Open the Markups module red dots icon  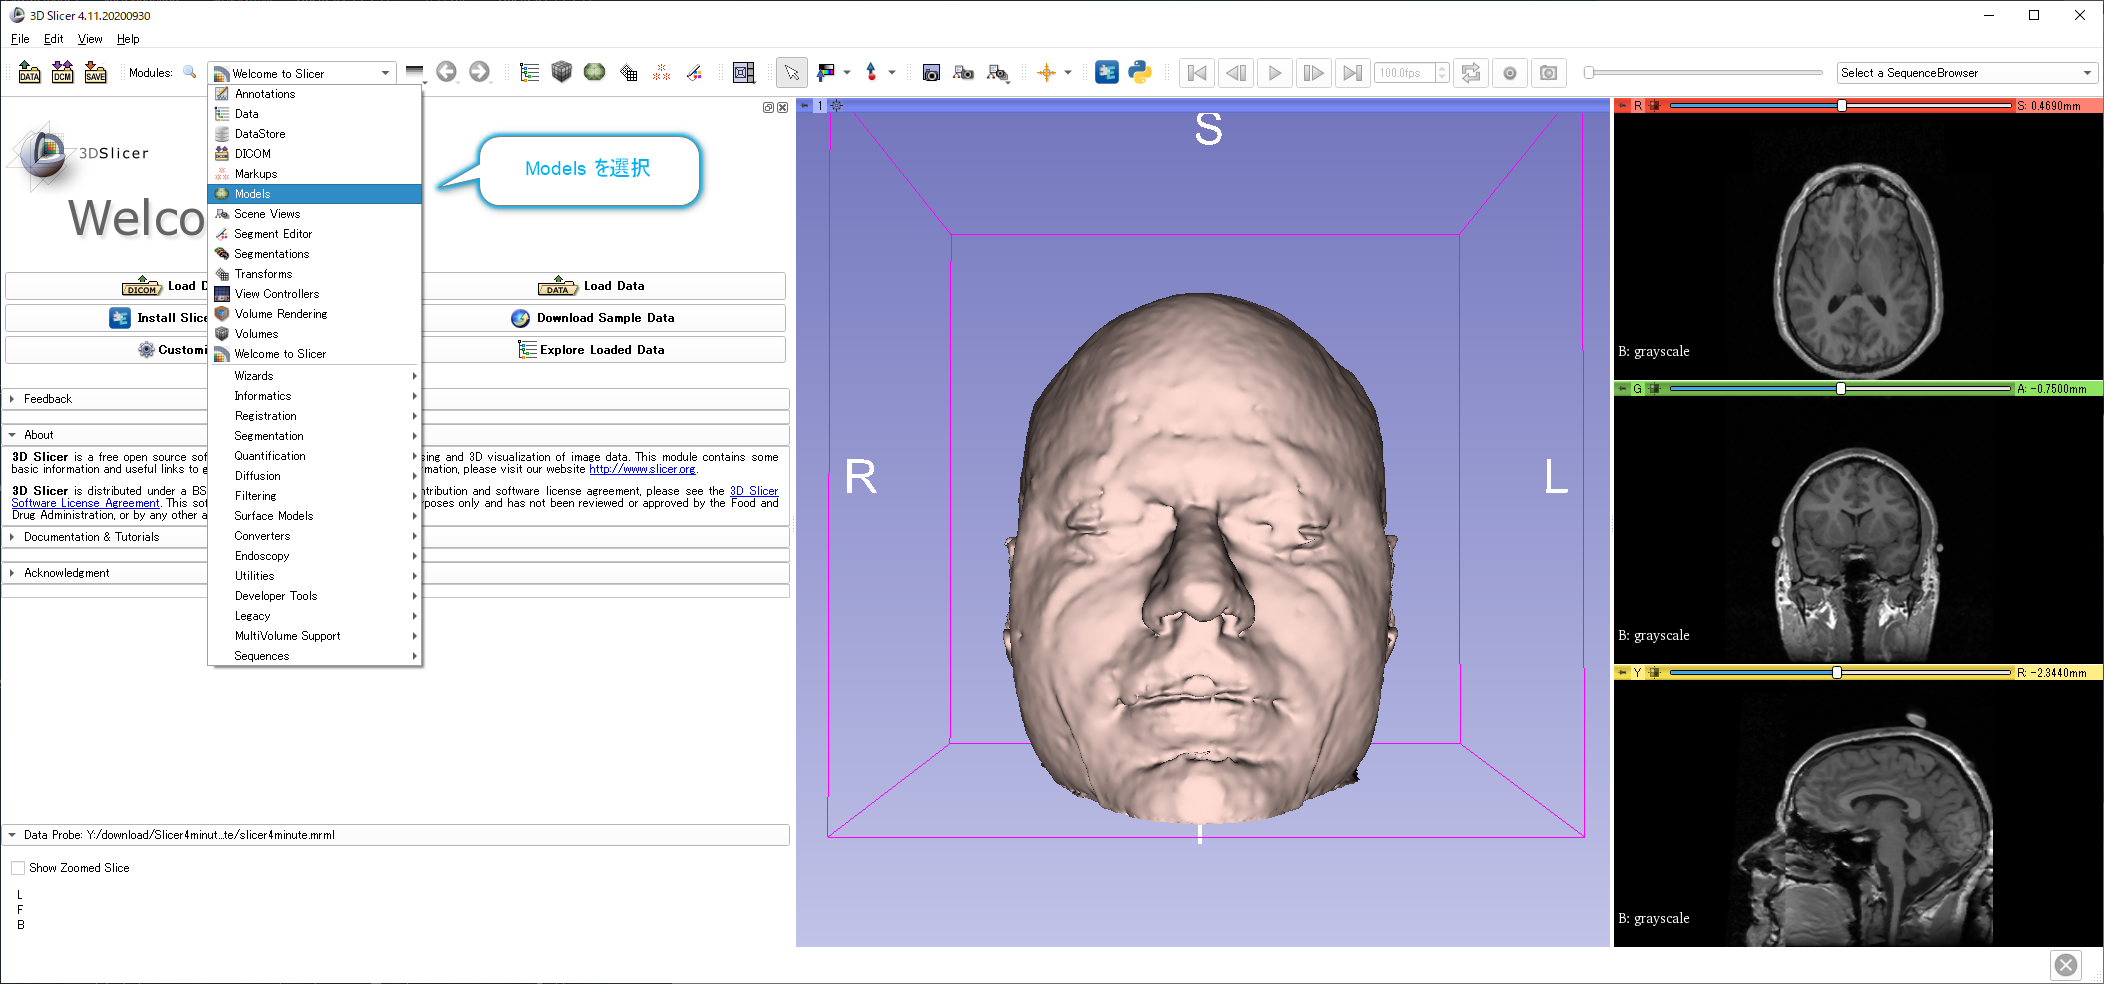click(x=661, y=72)
